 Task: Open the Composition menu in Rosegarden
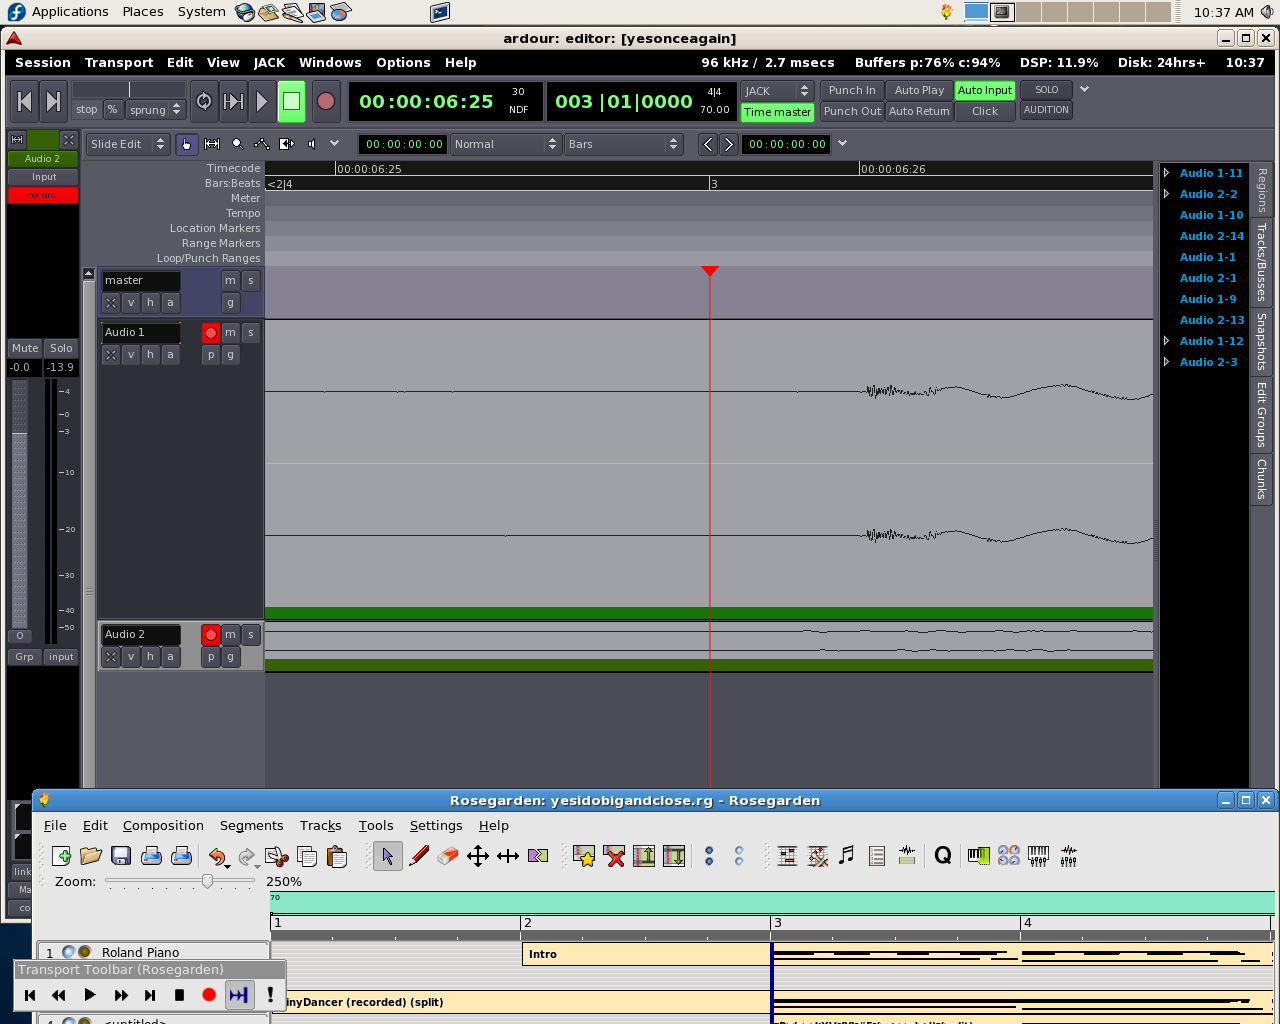coord(163,825)
